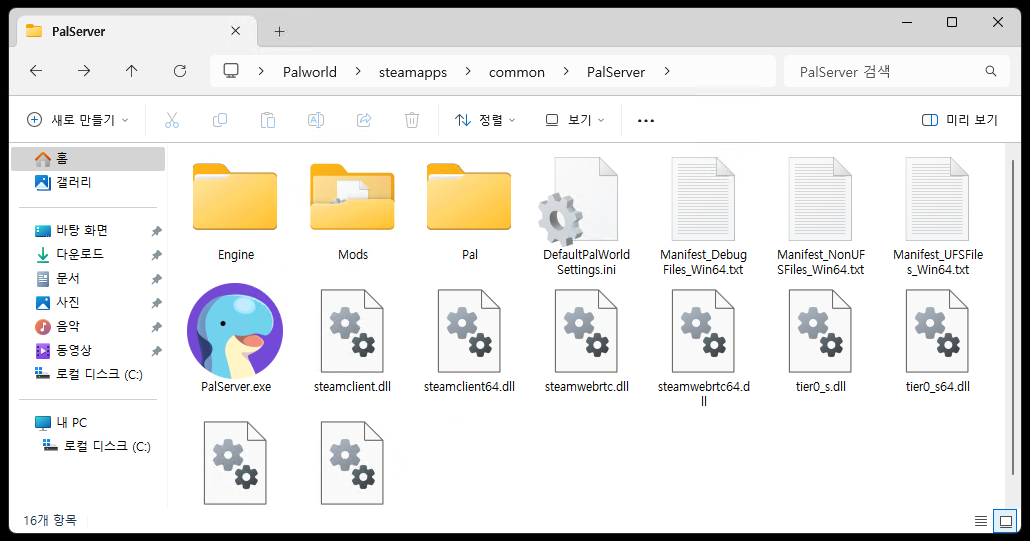The width and height of the screenshot is (1030, 541).
Task: Select steamwebrtc.dll file
Action: click(x=586, y=341)
